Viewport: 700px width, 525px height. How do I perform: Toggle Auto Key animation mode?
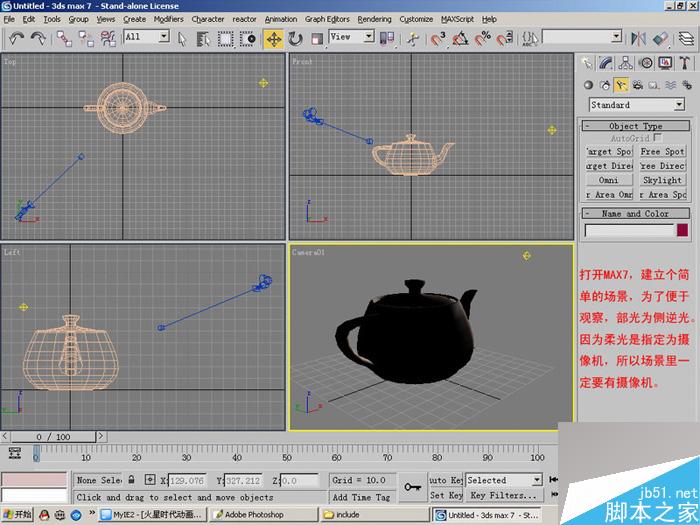(445, 480)
